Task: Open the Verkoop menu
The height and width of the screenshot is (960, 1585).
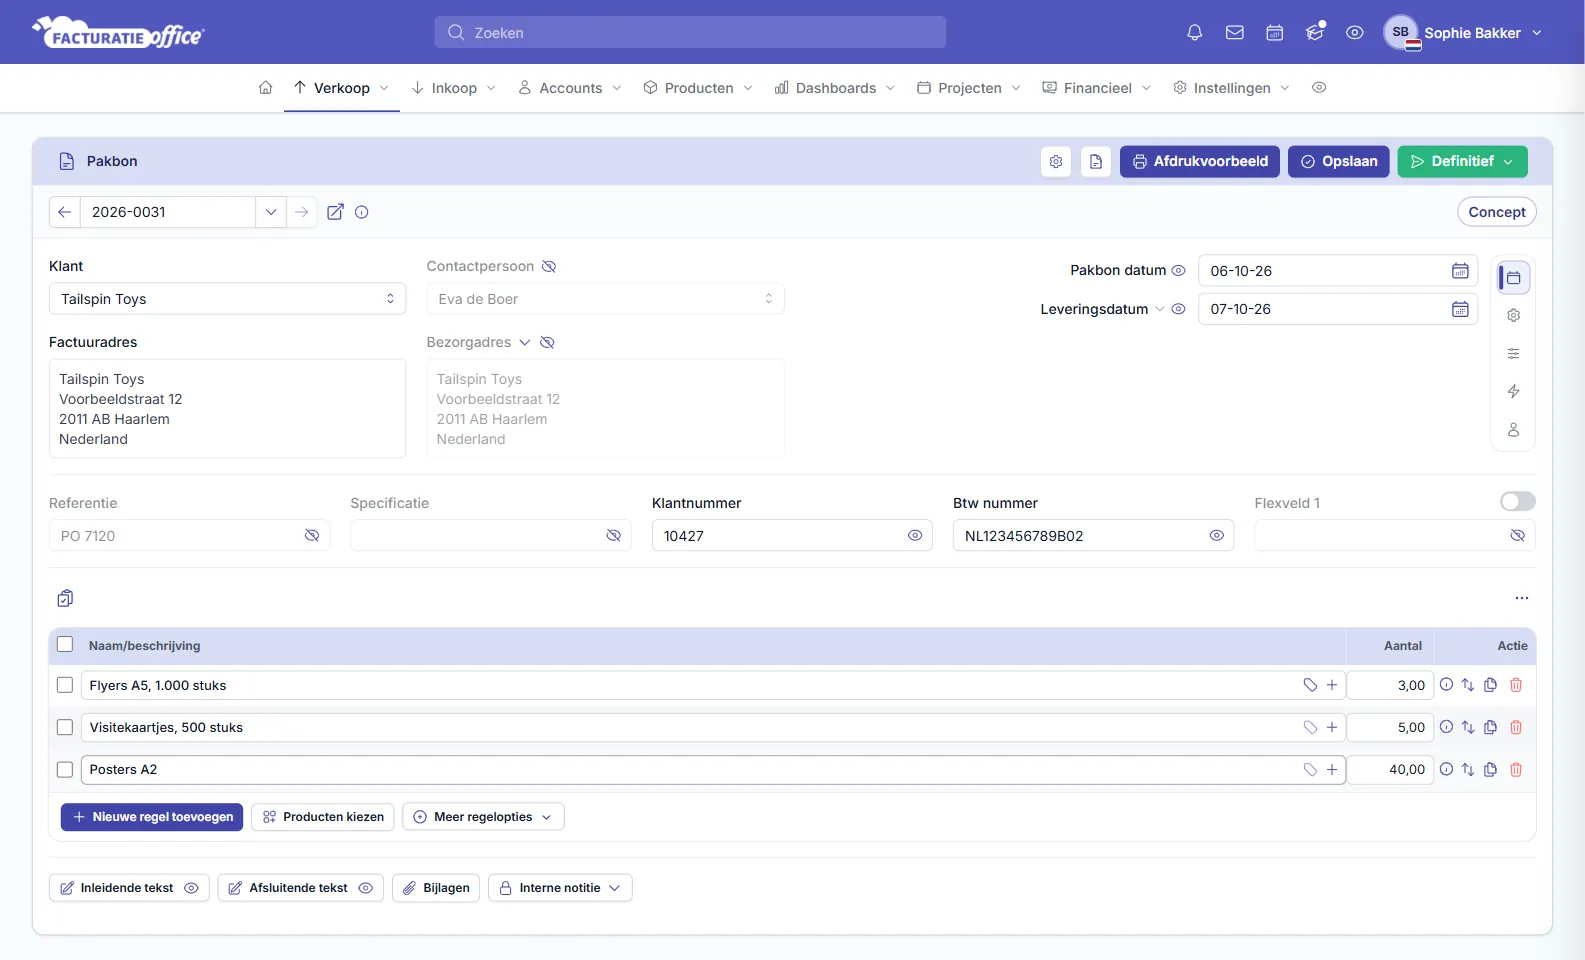Action: 342,88
